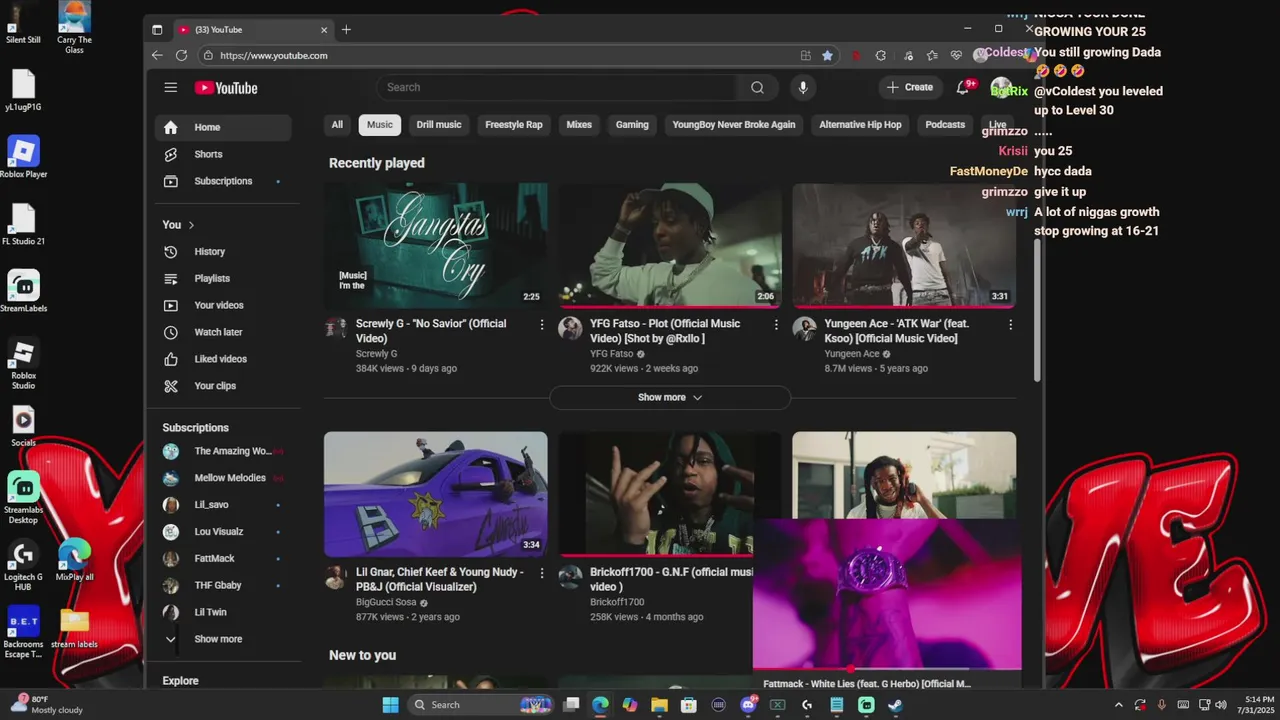Show hidden system tray icons chevron

tap(1118, 705)
